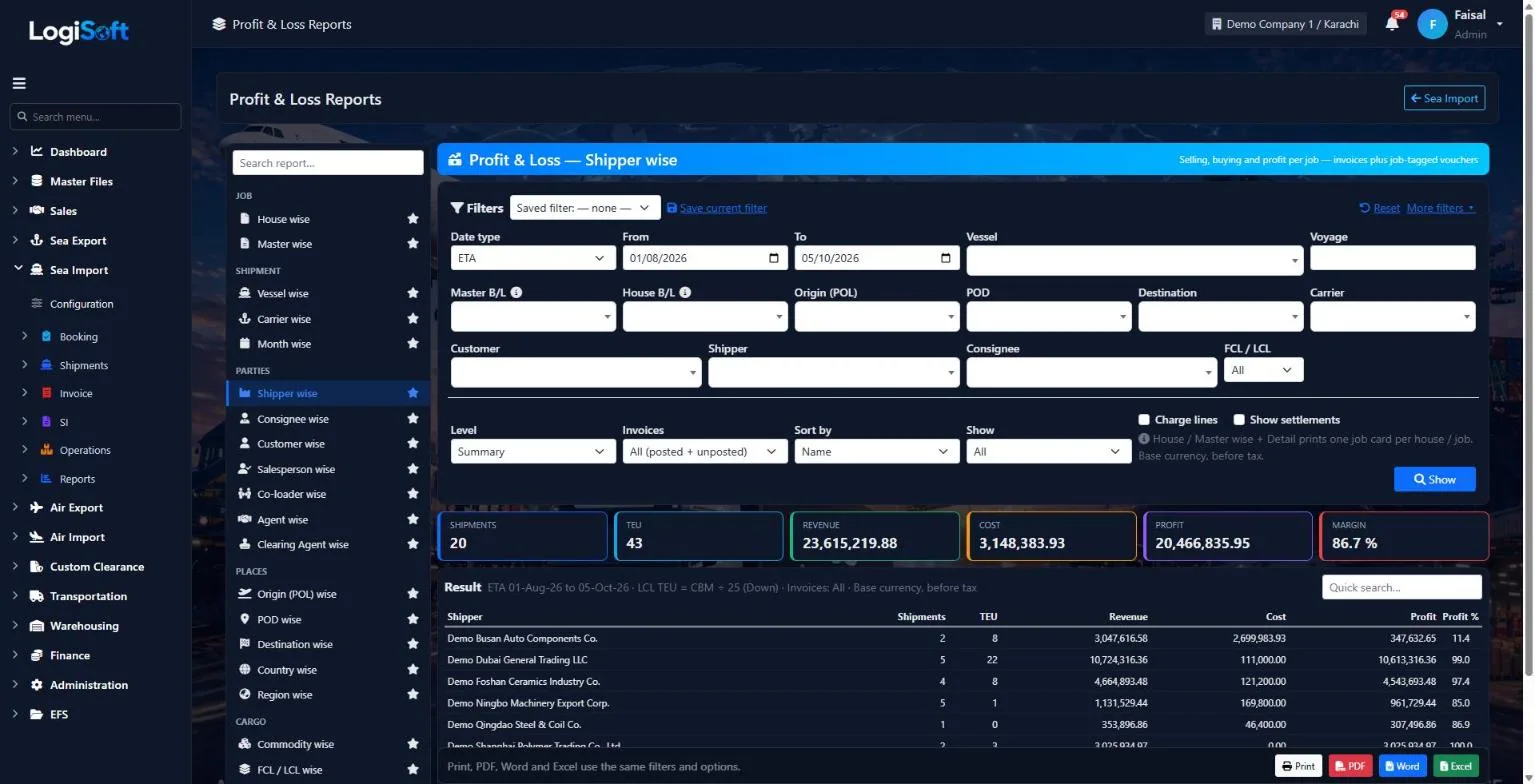This screenshot has height=784, width=1535.
Task: Open the Saved filter dropdown
Action: 585,208
